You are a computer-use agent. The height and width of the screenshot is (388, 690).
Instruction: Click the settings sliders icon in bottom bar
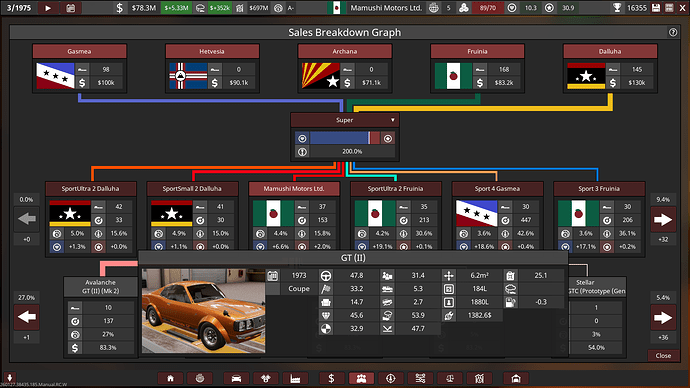420,378
